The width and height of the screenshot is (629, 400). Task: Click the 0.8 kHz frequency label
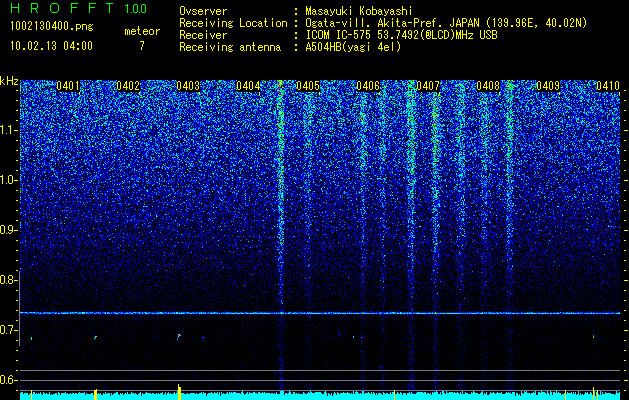point(8,280)
